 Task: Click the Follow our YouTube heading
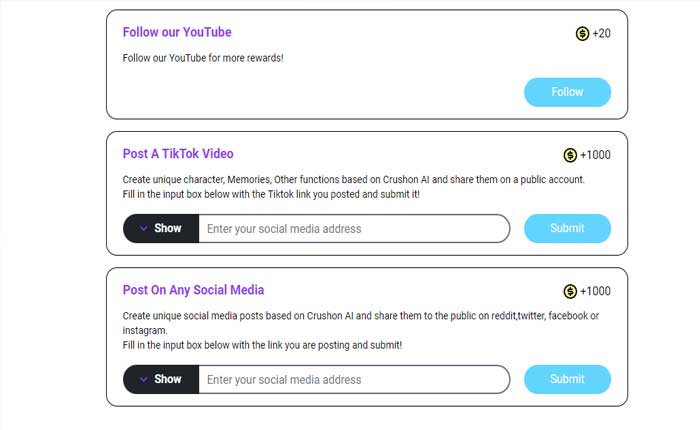[x=177, y=32]
